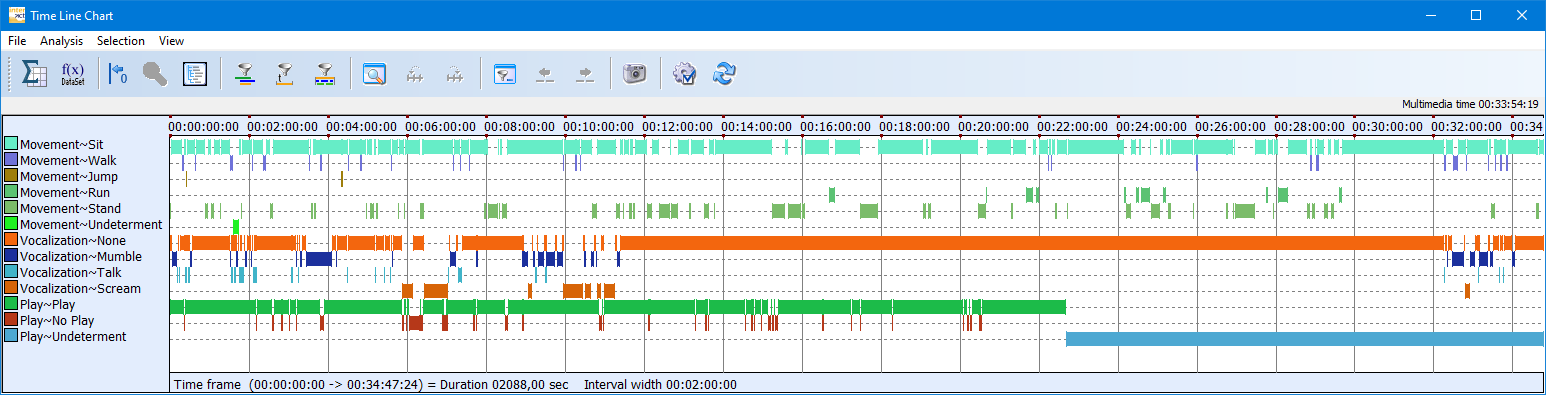Click the grayed-out magnifier icon
Image resolution: width=1546 pixels, height=395 pixels.
[155, 74]
